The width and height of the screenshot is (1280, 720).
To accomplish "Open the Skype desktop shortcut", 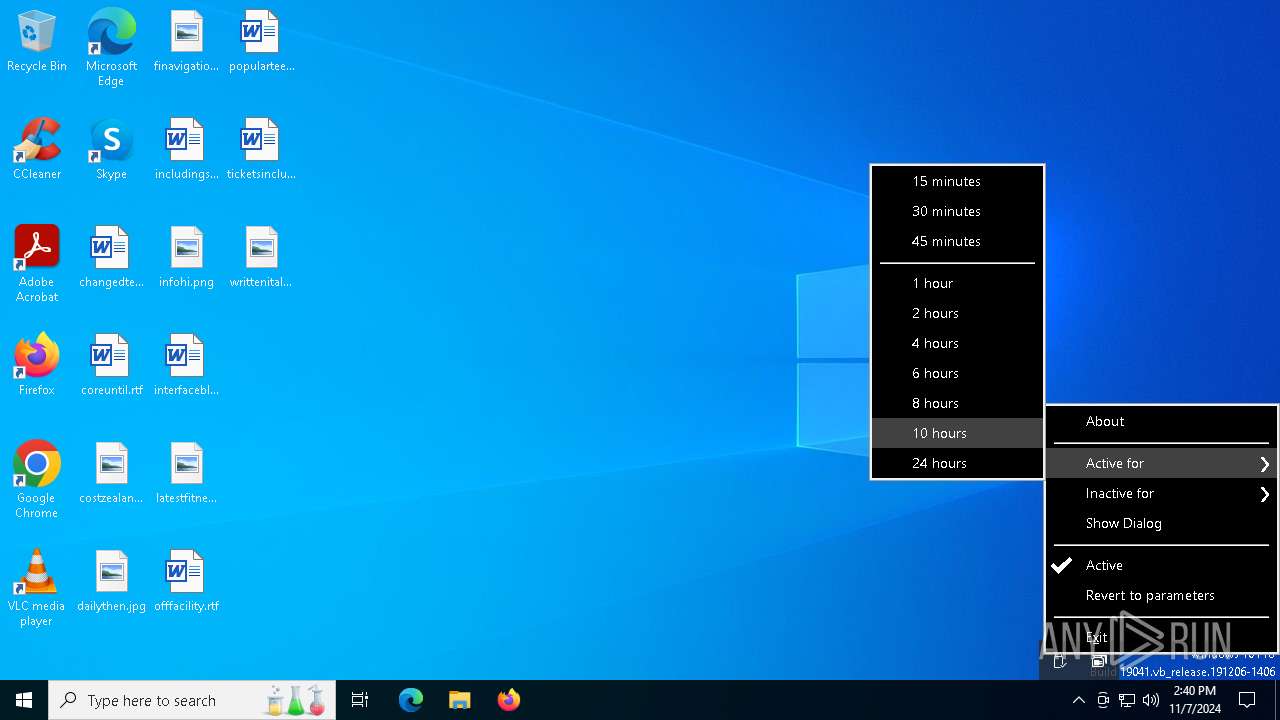I will pos(111,150).
